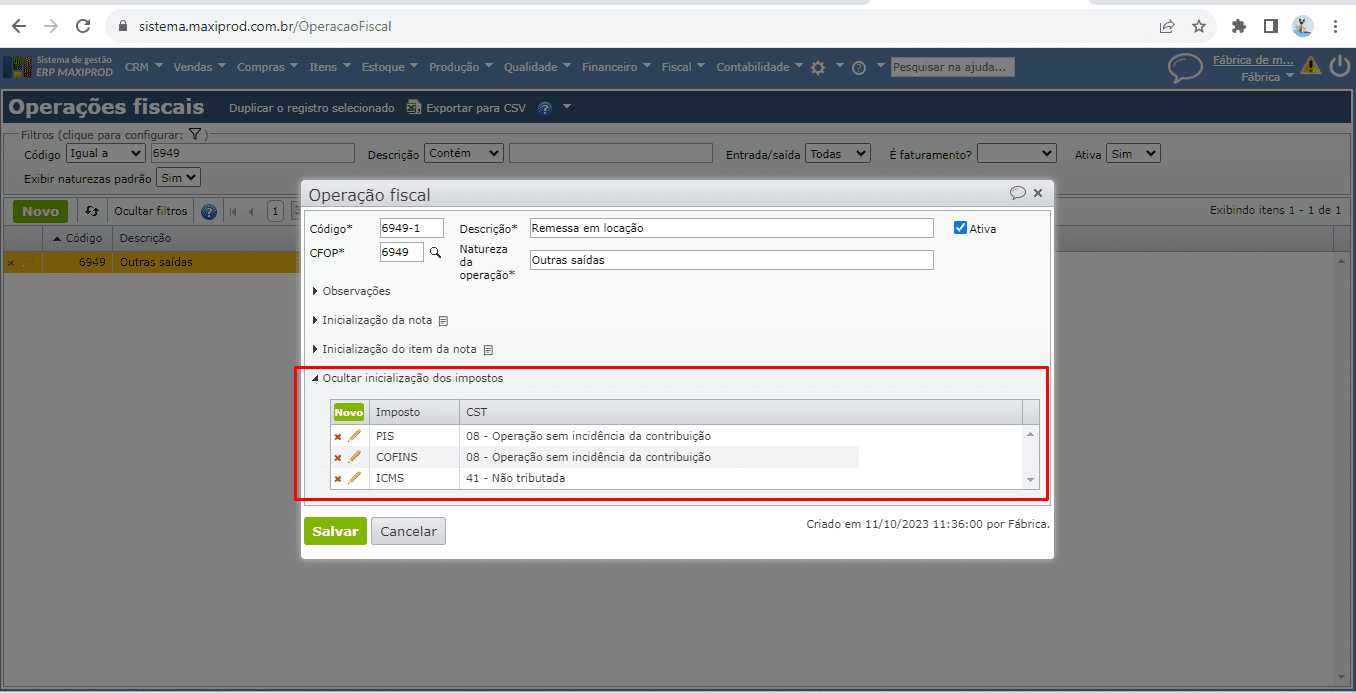Click the power logout icon
1356x693 pixels.
(x=1340, y=67)
